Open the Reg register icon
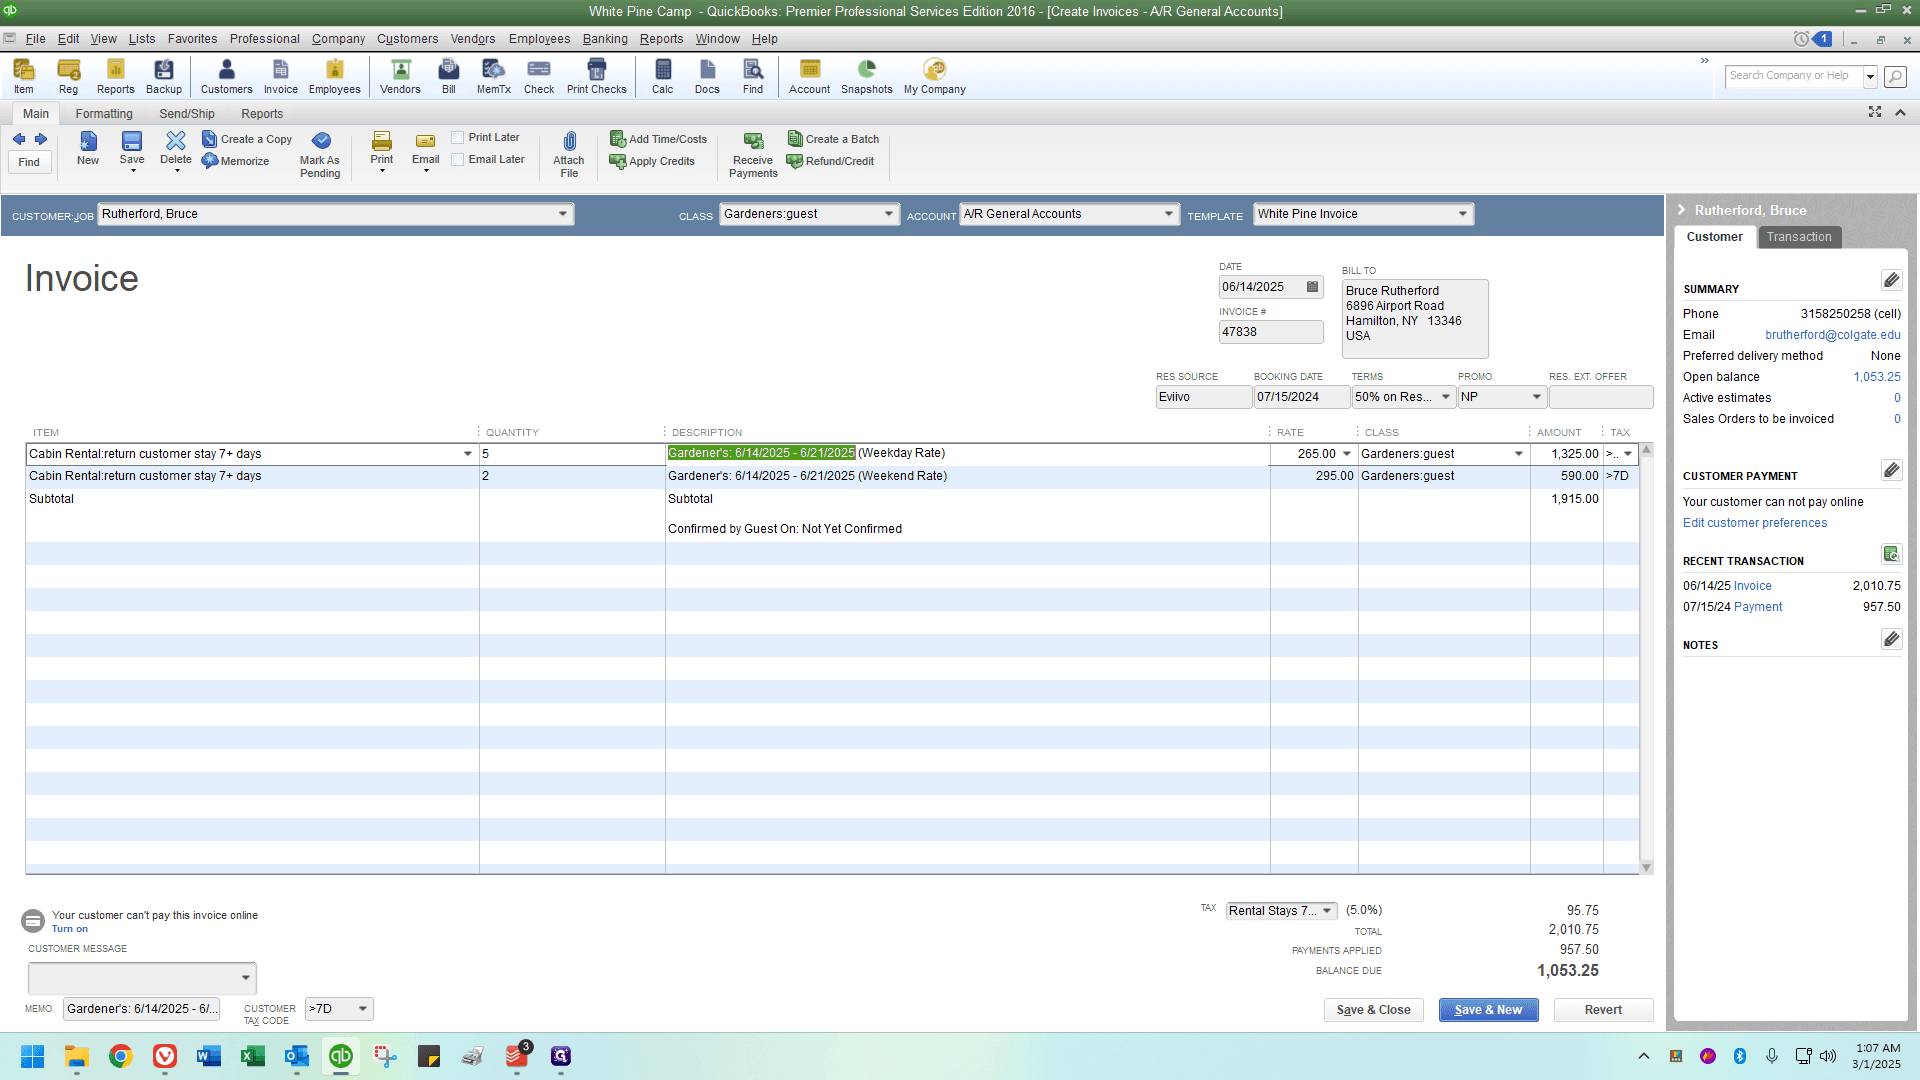1920x1080 pixels. tap(68, 77)
